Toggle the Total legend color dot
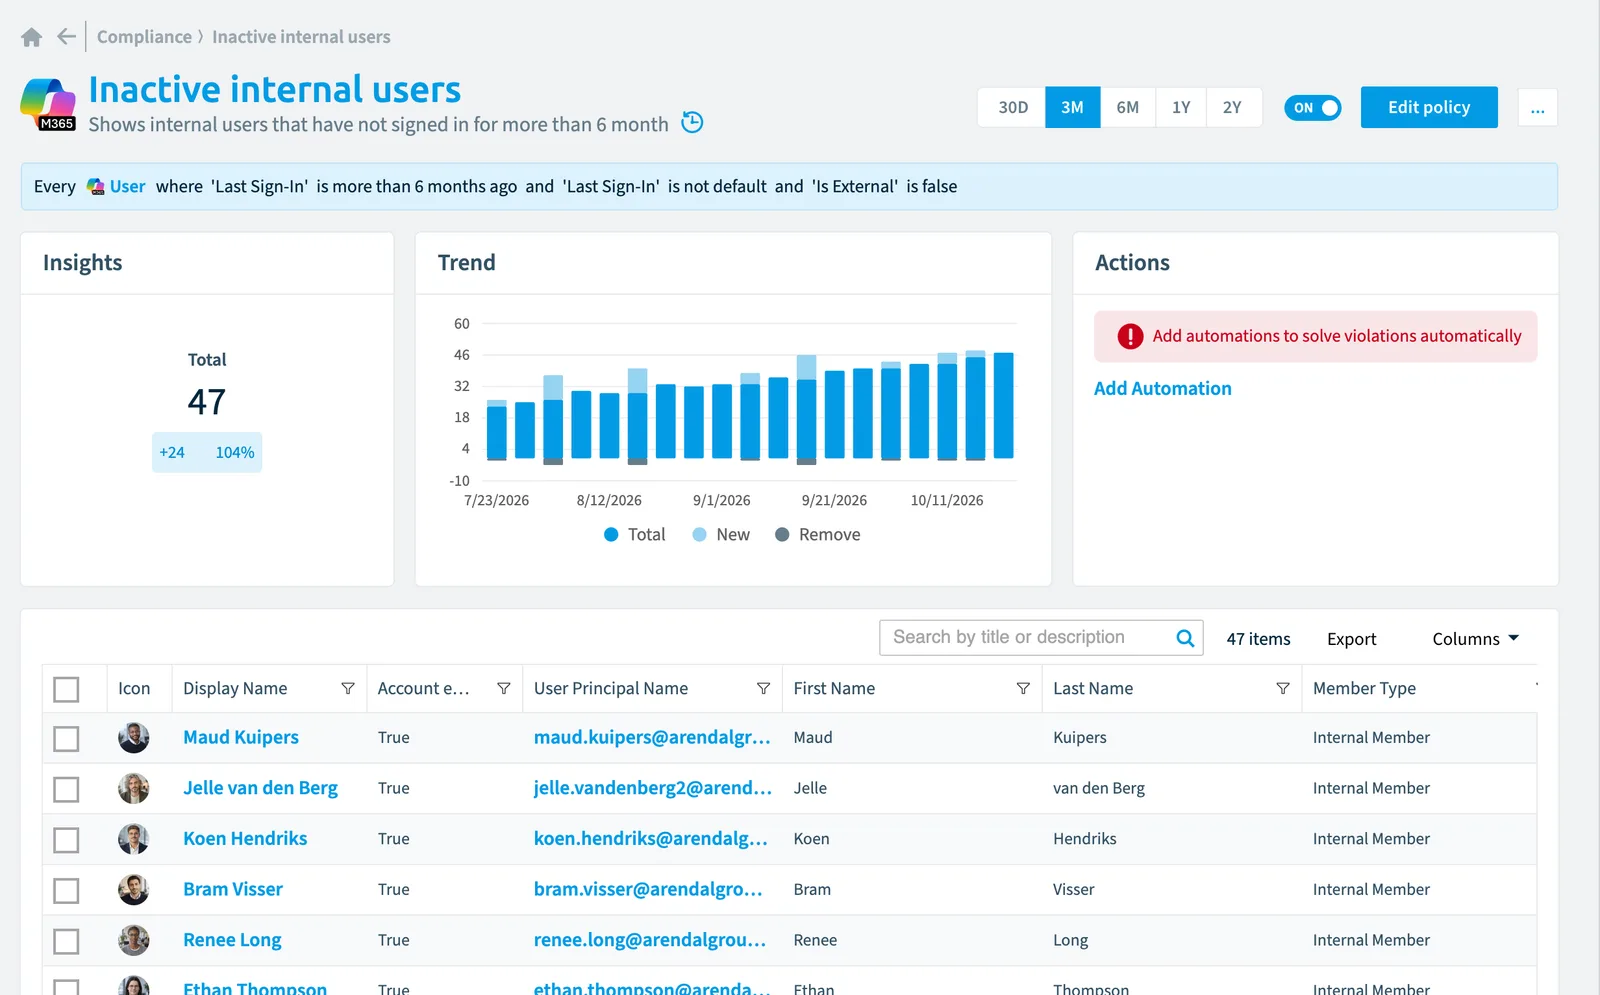The width and height of the screenshot is (1600, 995). (x=611, y=535)
